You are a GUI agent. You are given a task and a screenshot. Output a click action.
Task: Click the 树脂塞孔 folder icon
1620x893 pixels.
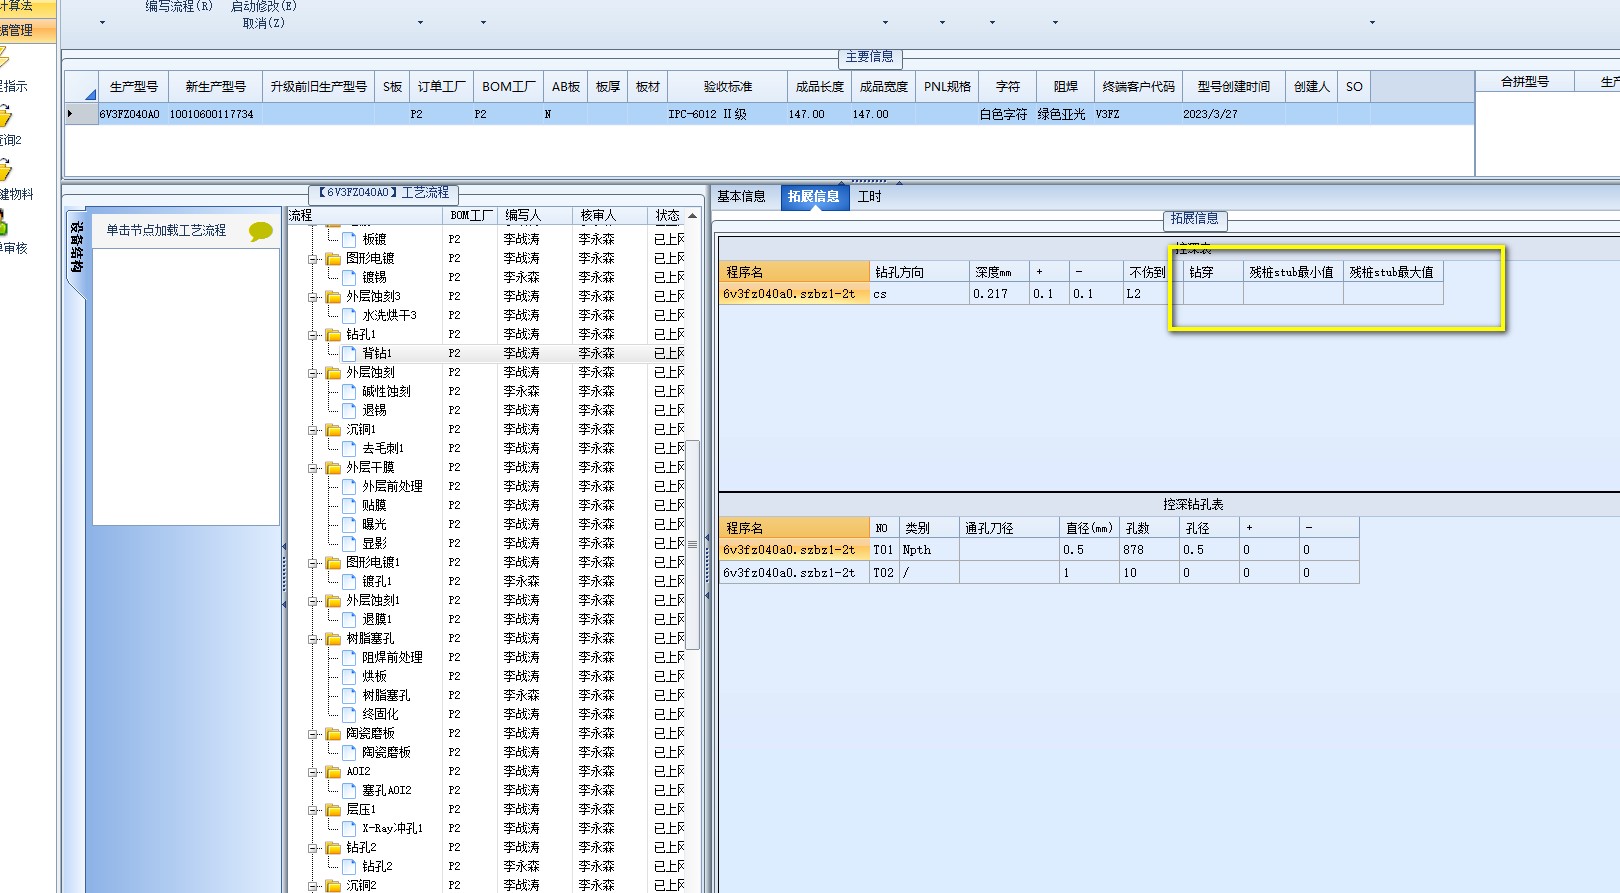click(x=333, y=638)
